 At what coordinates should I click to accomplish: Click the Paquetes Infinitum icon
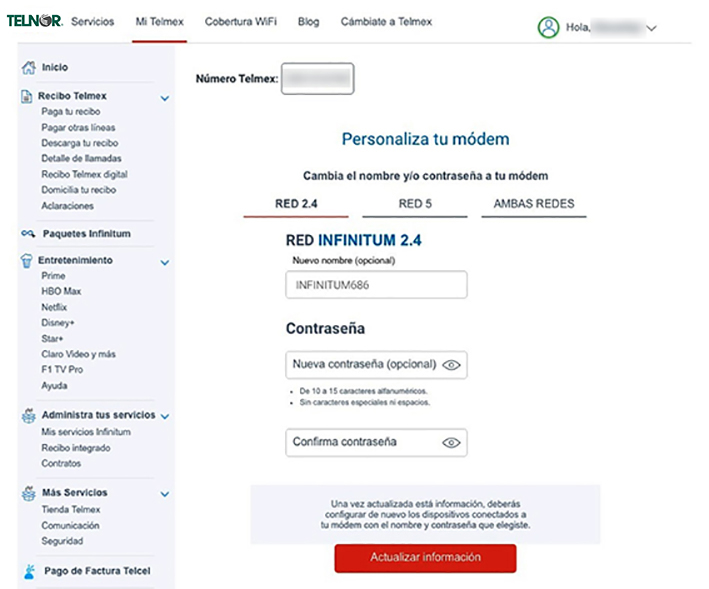pyautogui.click(x=28, y=234)
